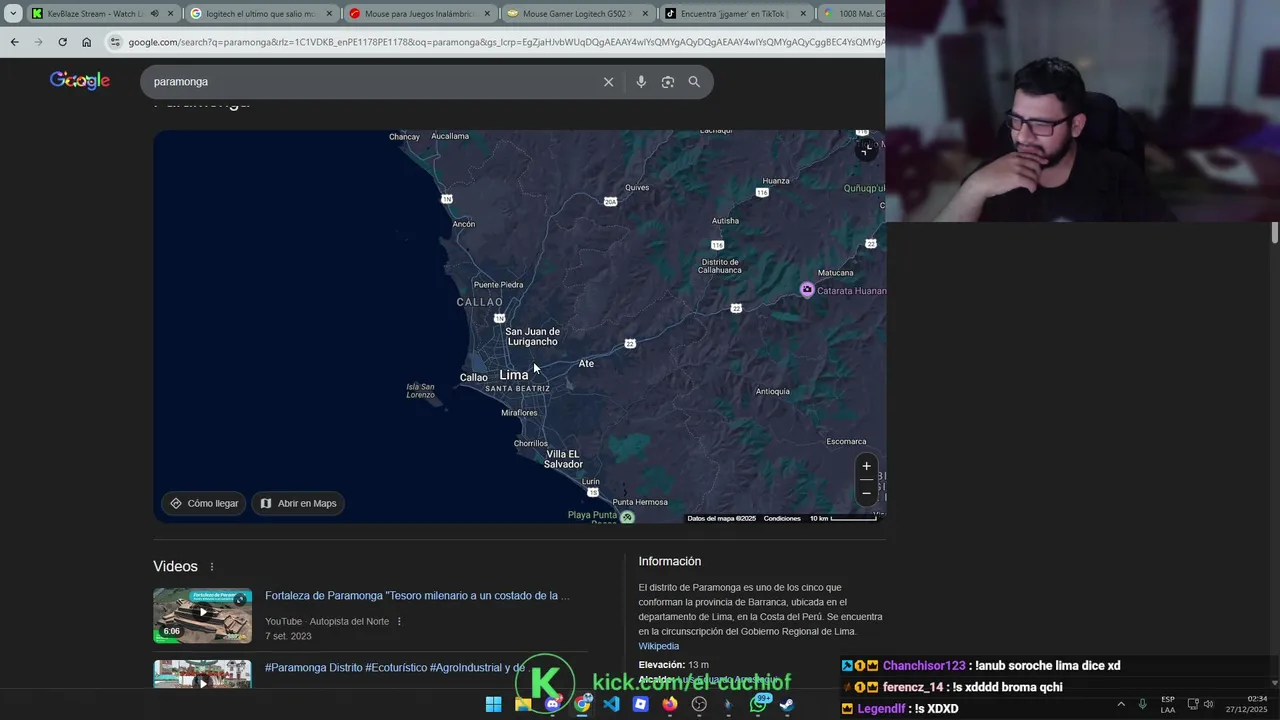The width and height of the screenshot is (1280, 720).
Task: Click San Juan de Lurigancho map label
Action: [532, 336]
